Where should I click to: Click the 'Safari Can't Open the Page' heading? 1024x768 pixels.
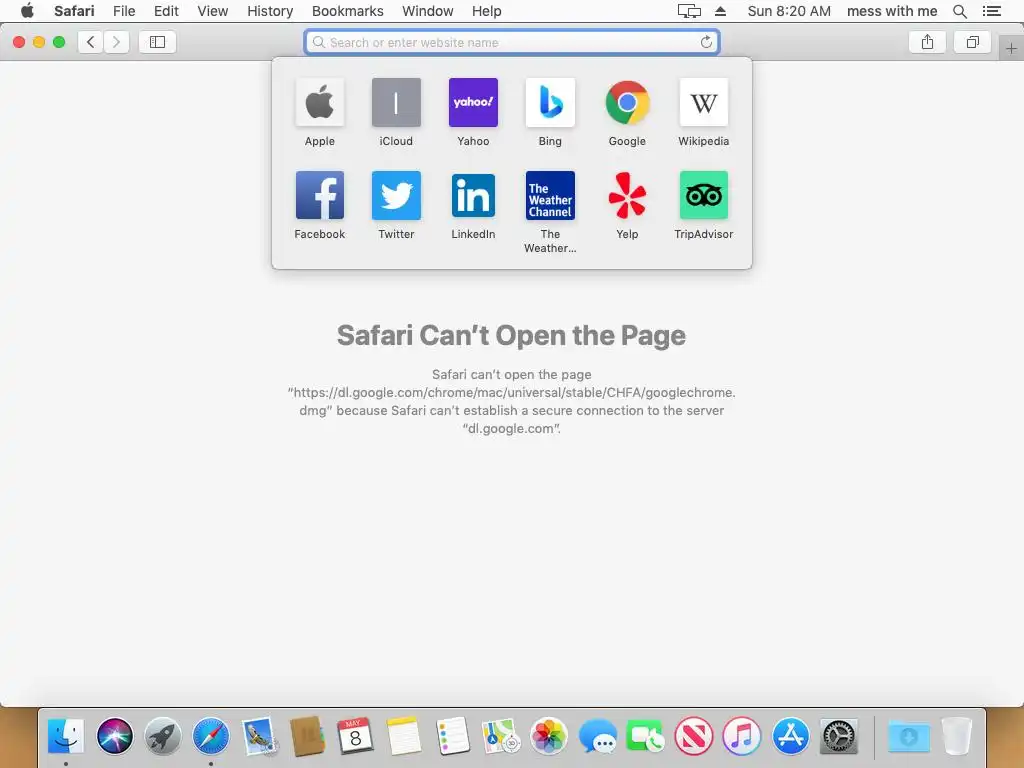click(x=511, y=335)
